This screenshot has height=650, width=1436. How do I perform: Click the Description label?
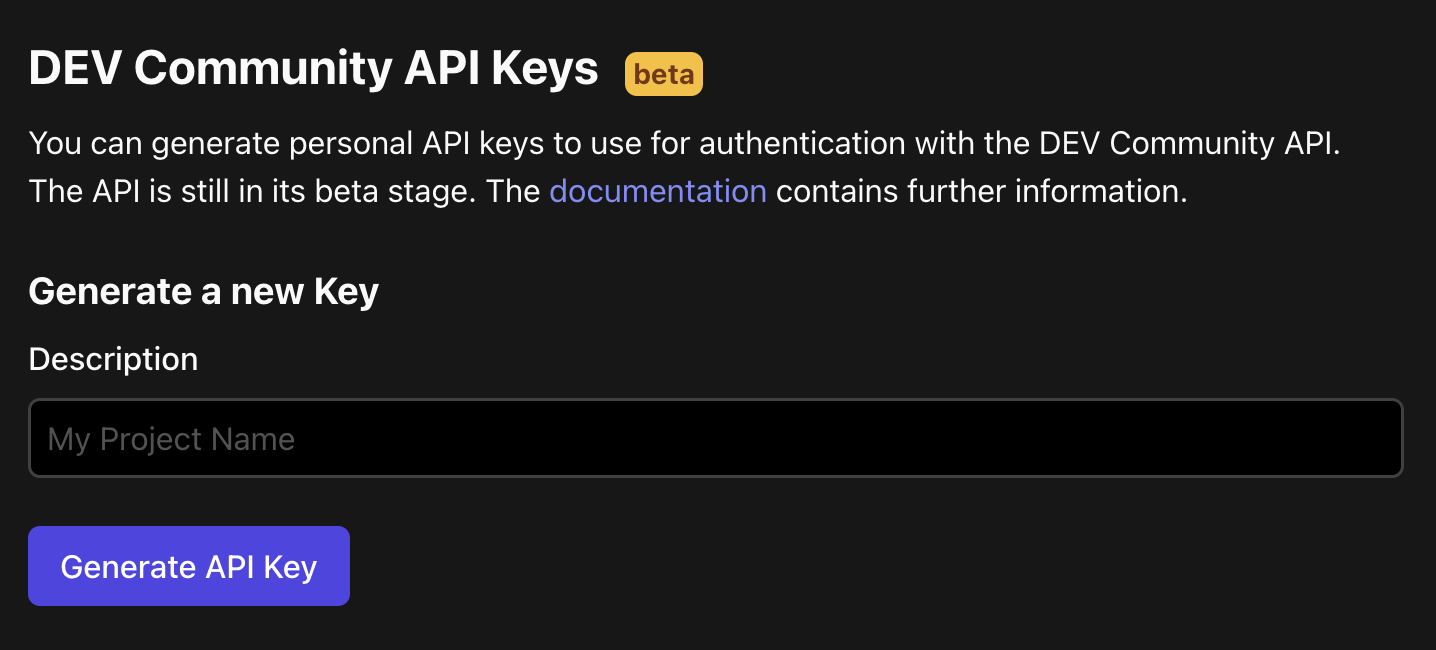coord(113,359)
